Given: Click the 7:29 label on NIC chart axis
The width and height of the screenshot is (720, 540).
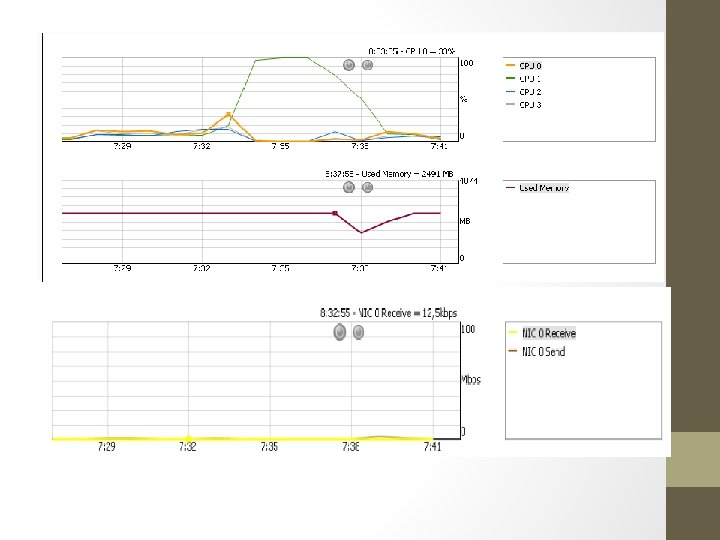Looking at the screenshot, I should 107,447.
